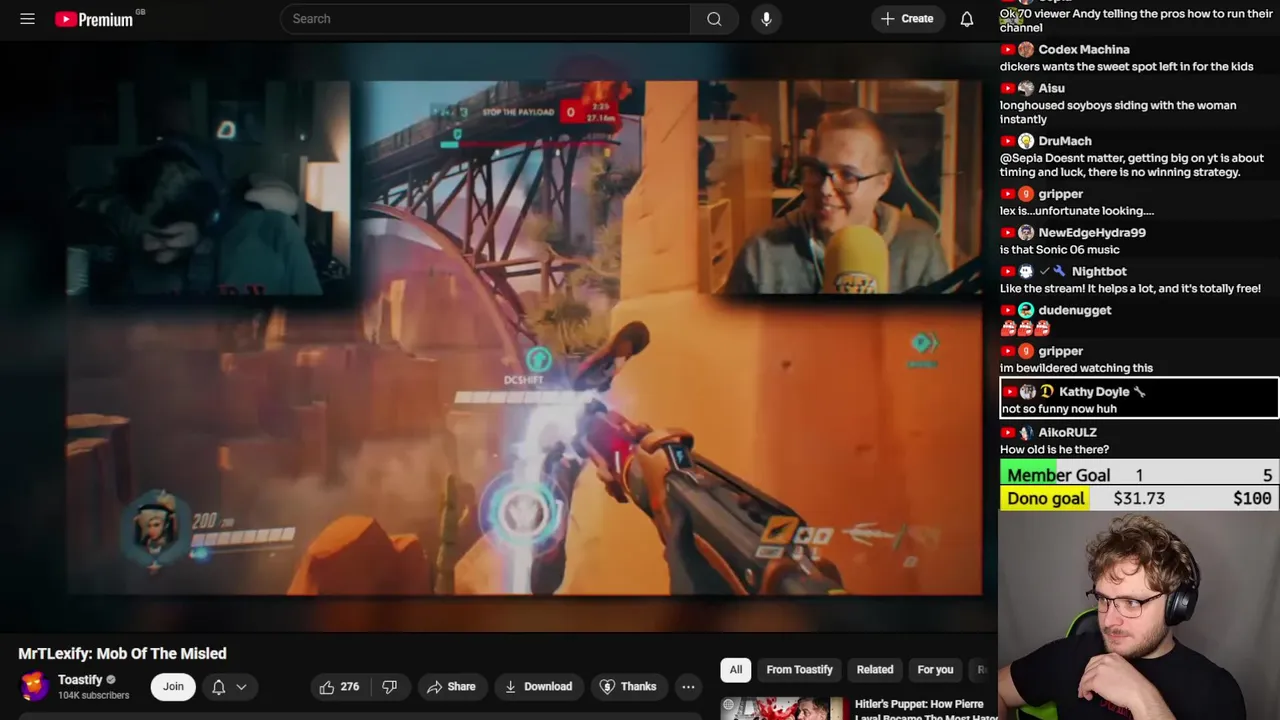The image size is (1280, 720).
Task: Open subscription notification bell dropdown
Action: click(229, 686)
